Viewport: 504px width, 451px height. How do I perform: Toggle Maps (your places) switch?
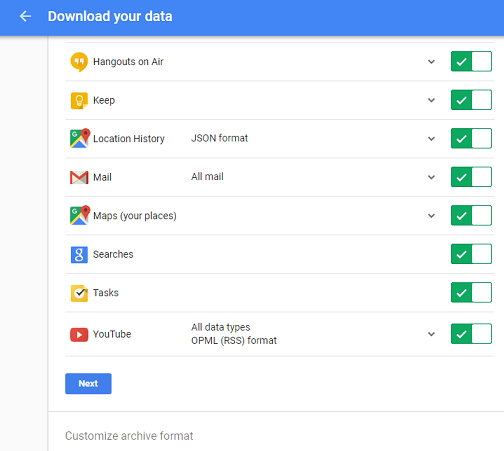tap(471, 215)
